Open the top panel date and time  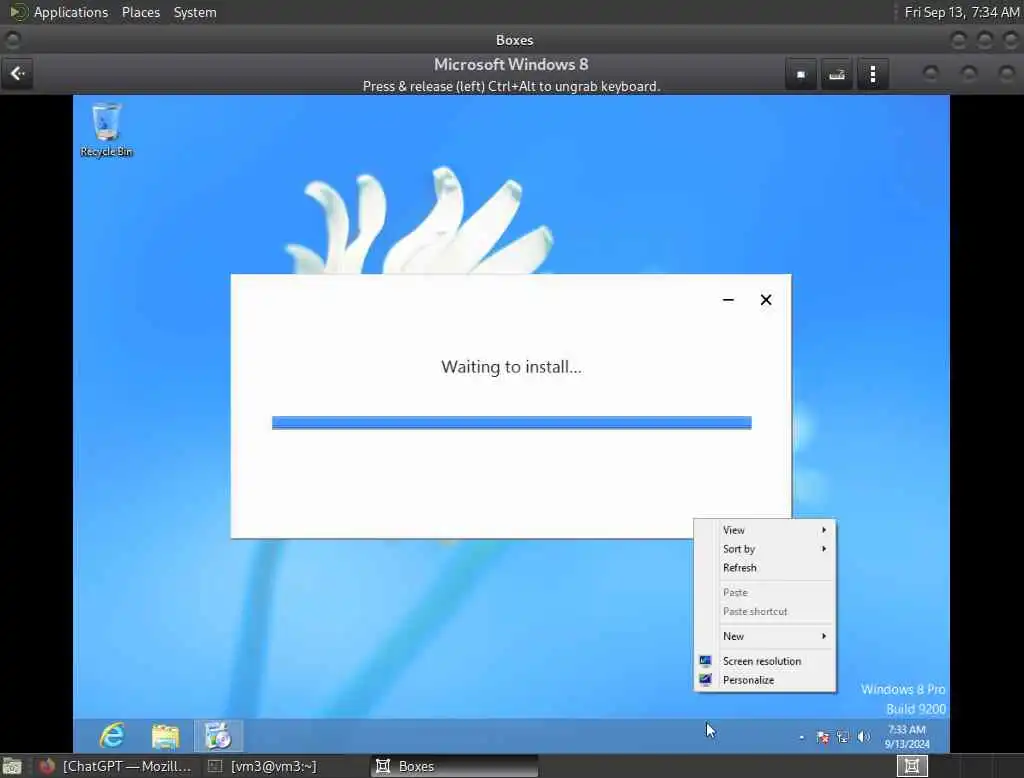961,12
